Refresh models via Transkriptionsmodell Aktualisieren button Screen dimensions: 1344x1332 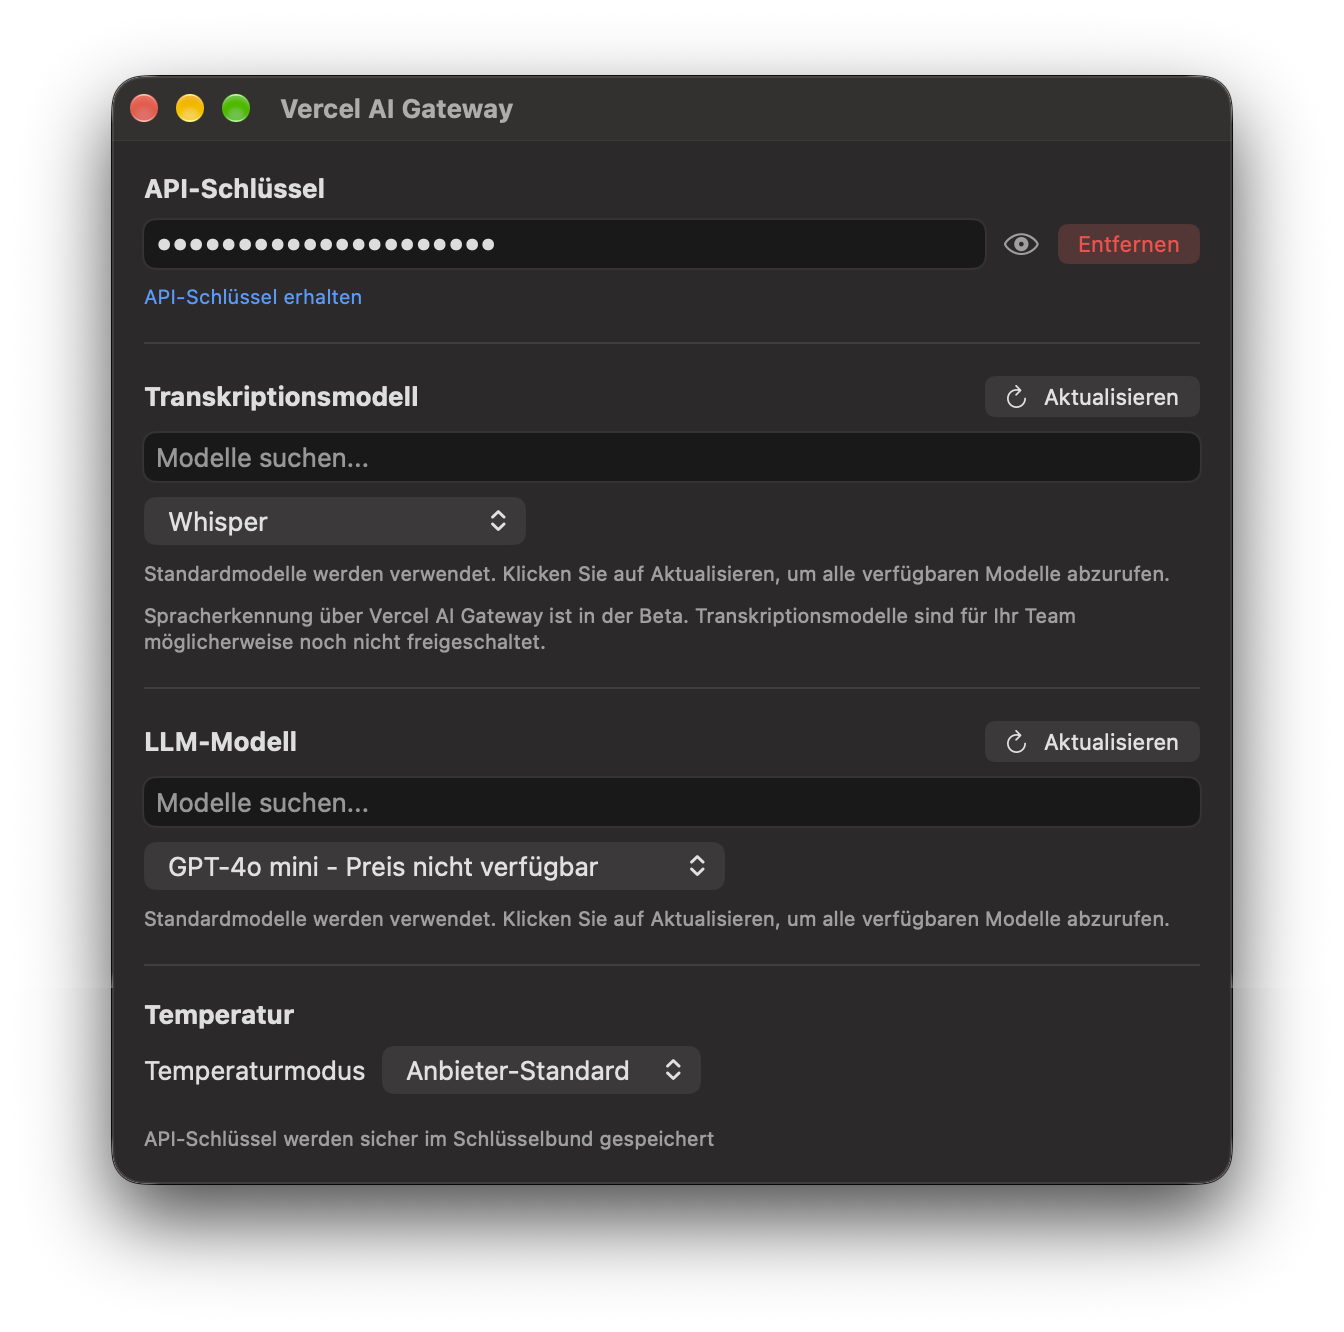pos(1092,397)
